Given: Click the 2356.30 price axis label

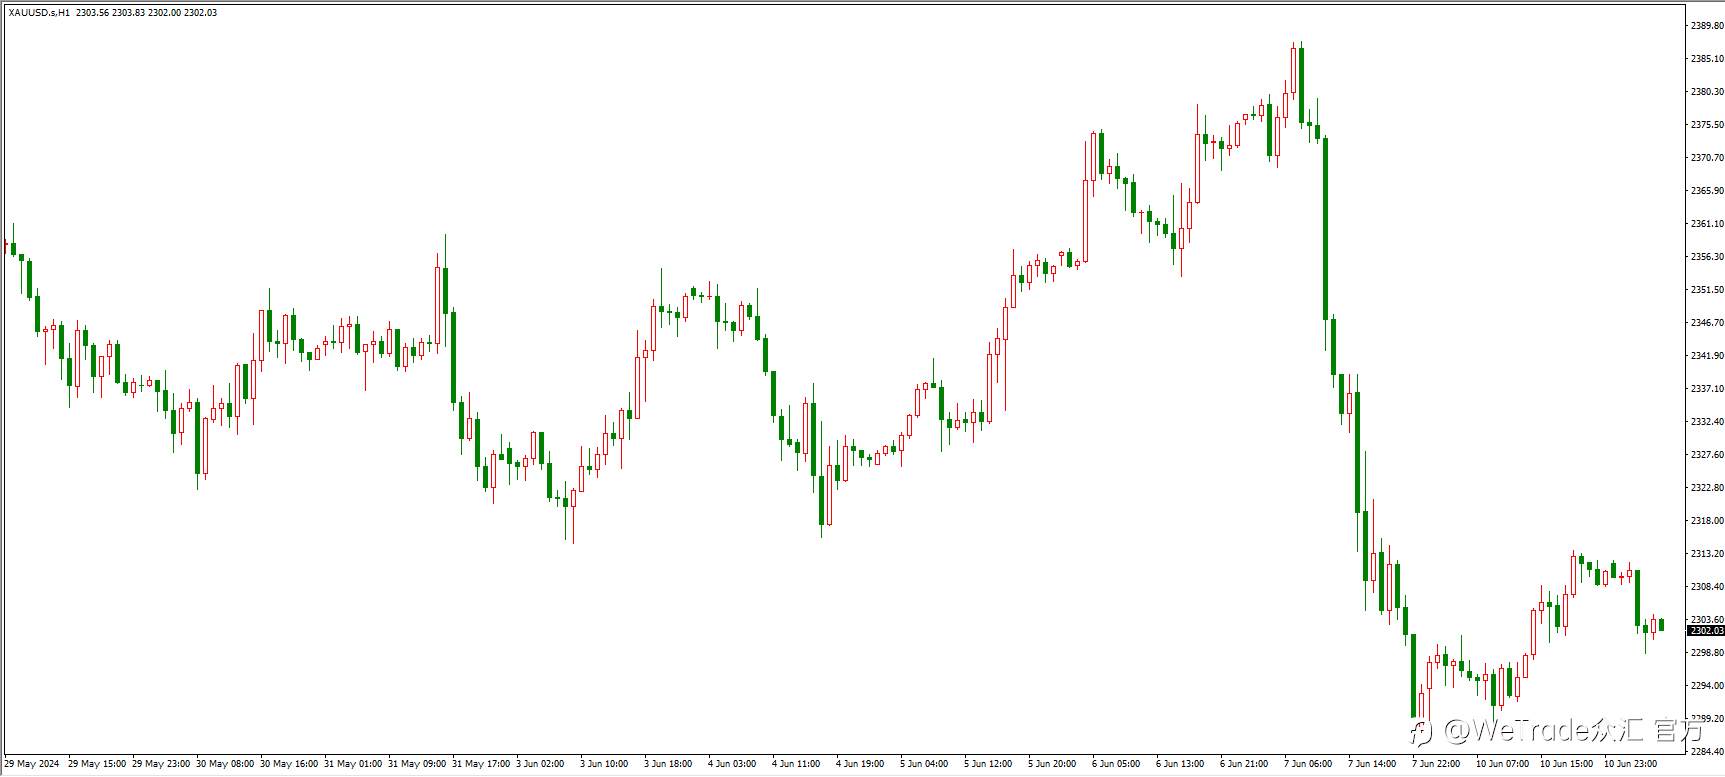Looking at the screenshot, I should [1706, 256].
